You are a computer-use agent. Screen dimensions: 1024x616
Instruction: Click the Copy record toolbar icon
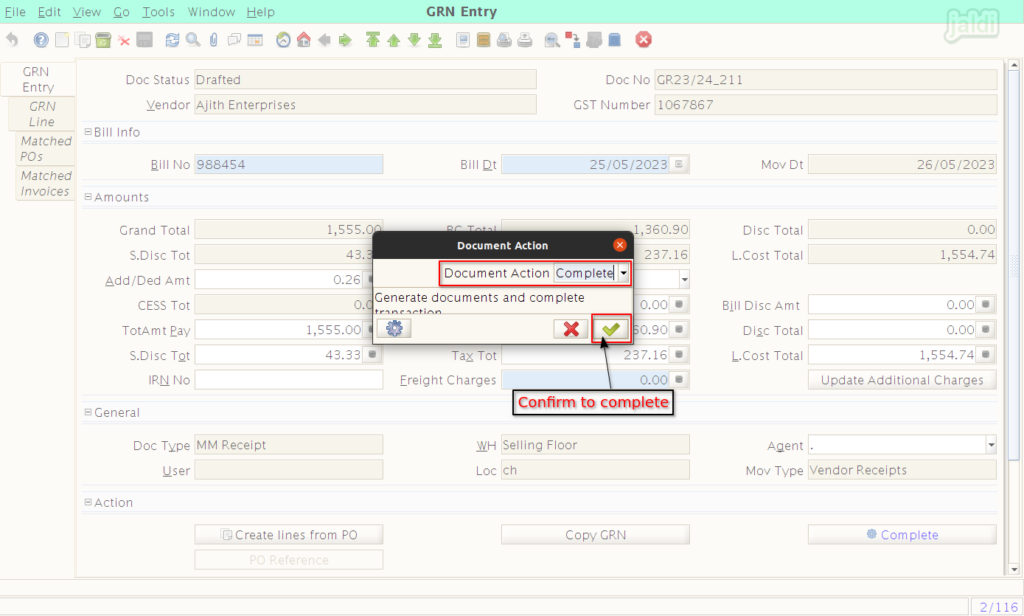coord(82,40)
